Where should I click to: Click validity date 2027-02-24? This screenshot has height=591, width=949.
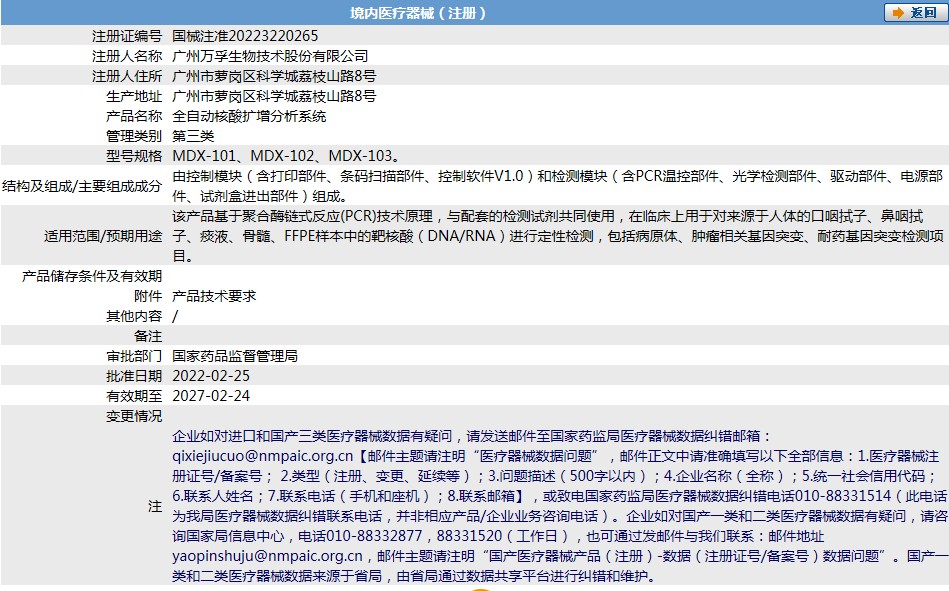coord(211,396)
